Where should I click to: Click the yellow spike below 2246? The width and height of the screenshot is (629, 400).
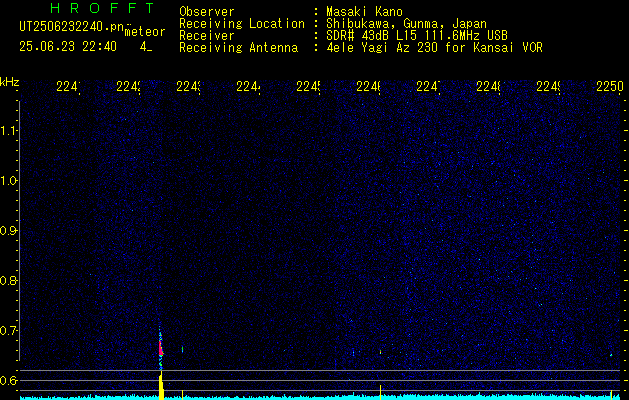tap(380, 392)
